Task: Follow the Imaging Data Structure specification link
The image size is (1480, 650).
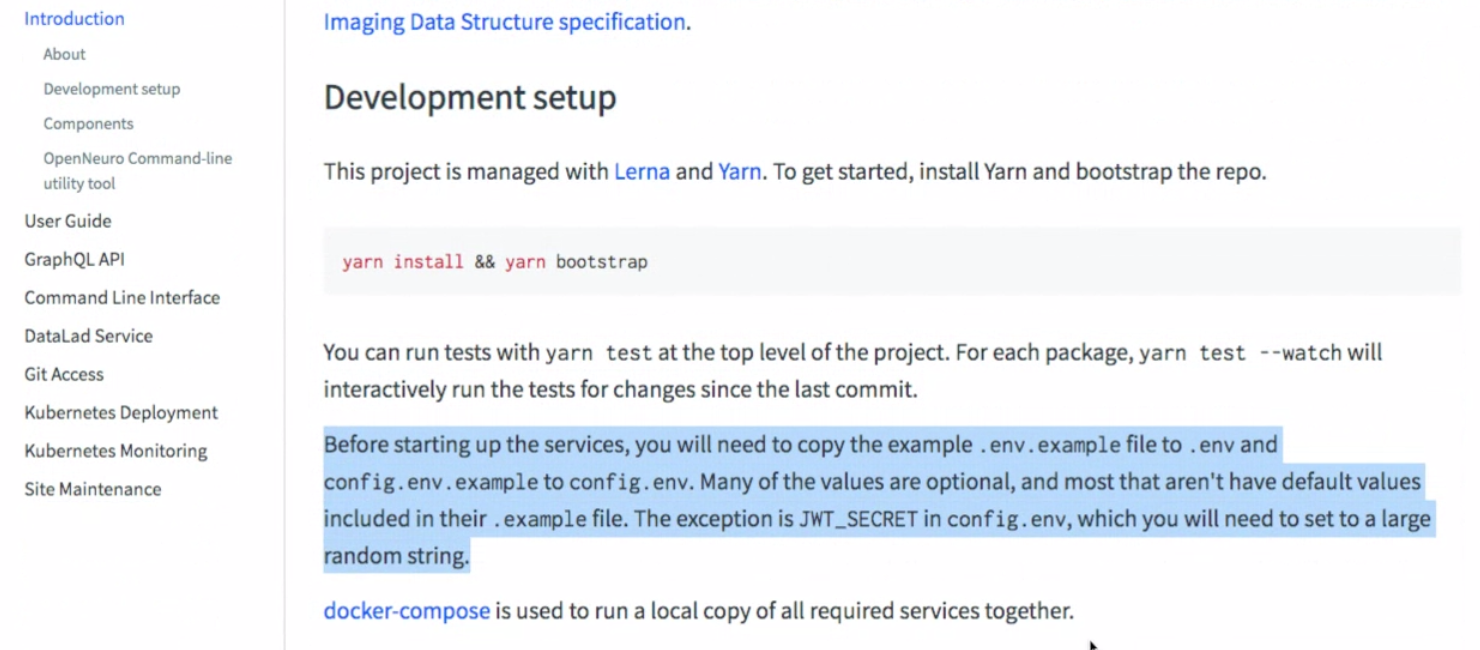Action: [501, 21]
